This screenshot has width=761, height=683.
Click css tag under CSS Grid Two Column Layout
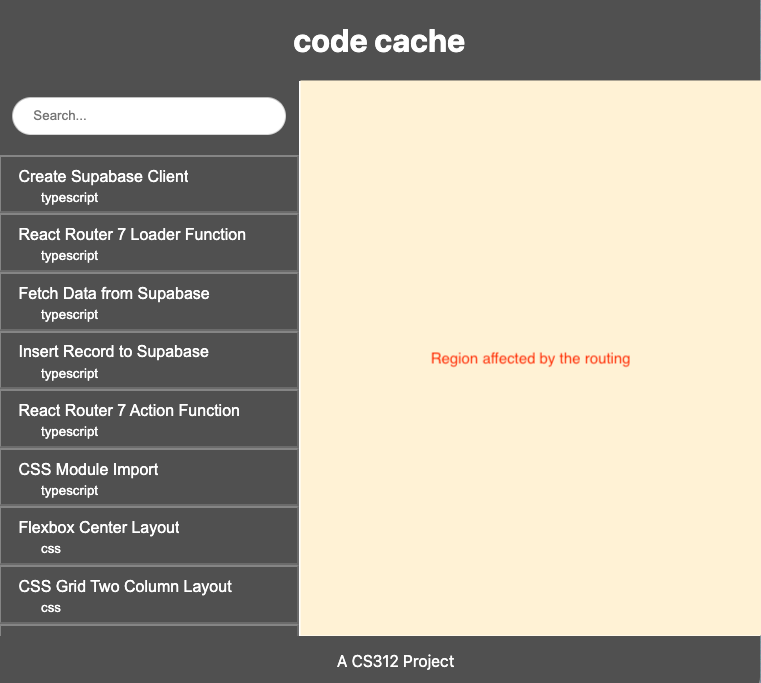click(51, 608)
